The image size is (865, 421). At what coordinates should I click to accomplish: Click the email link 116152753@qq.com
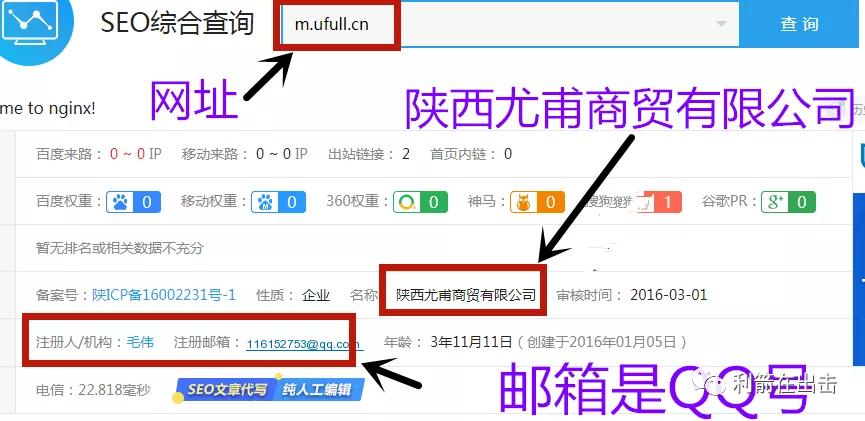[x=304, y=344]
